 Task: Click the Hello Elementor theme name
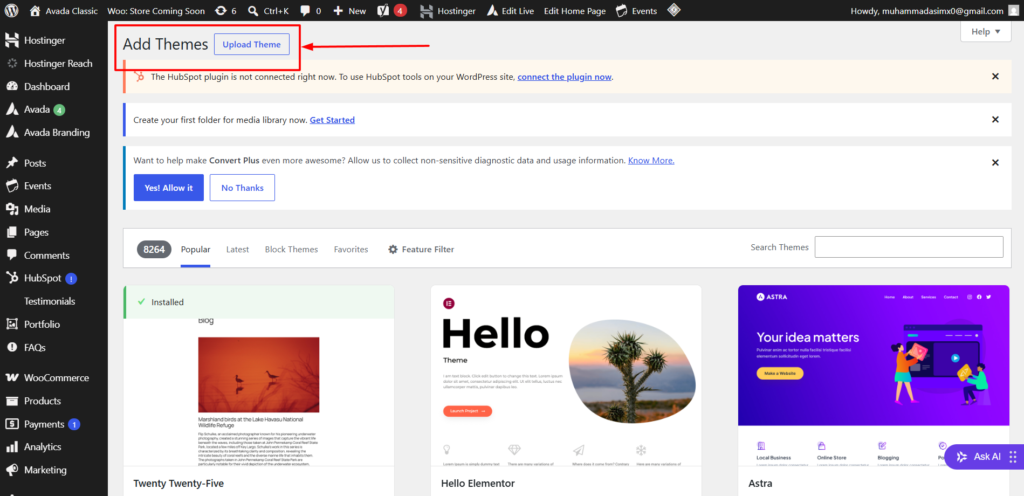click(478, 484)
